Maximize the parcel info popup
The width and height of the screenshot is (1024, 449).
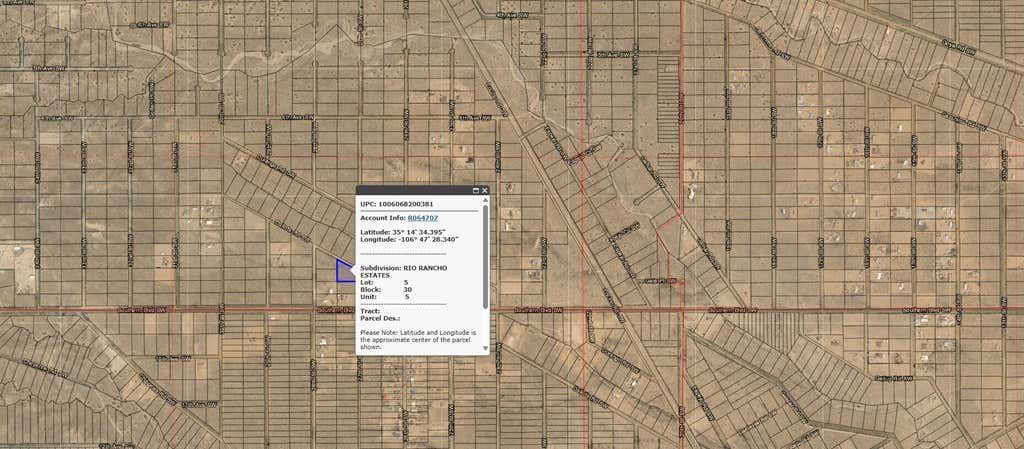pyautogui.click(x=476, y=191)
